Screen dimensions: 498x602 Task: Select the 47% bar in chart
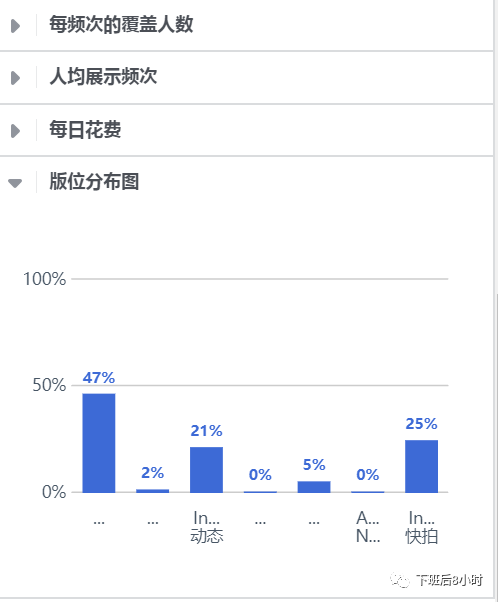click(99, 443)
